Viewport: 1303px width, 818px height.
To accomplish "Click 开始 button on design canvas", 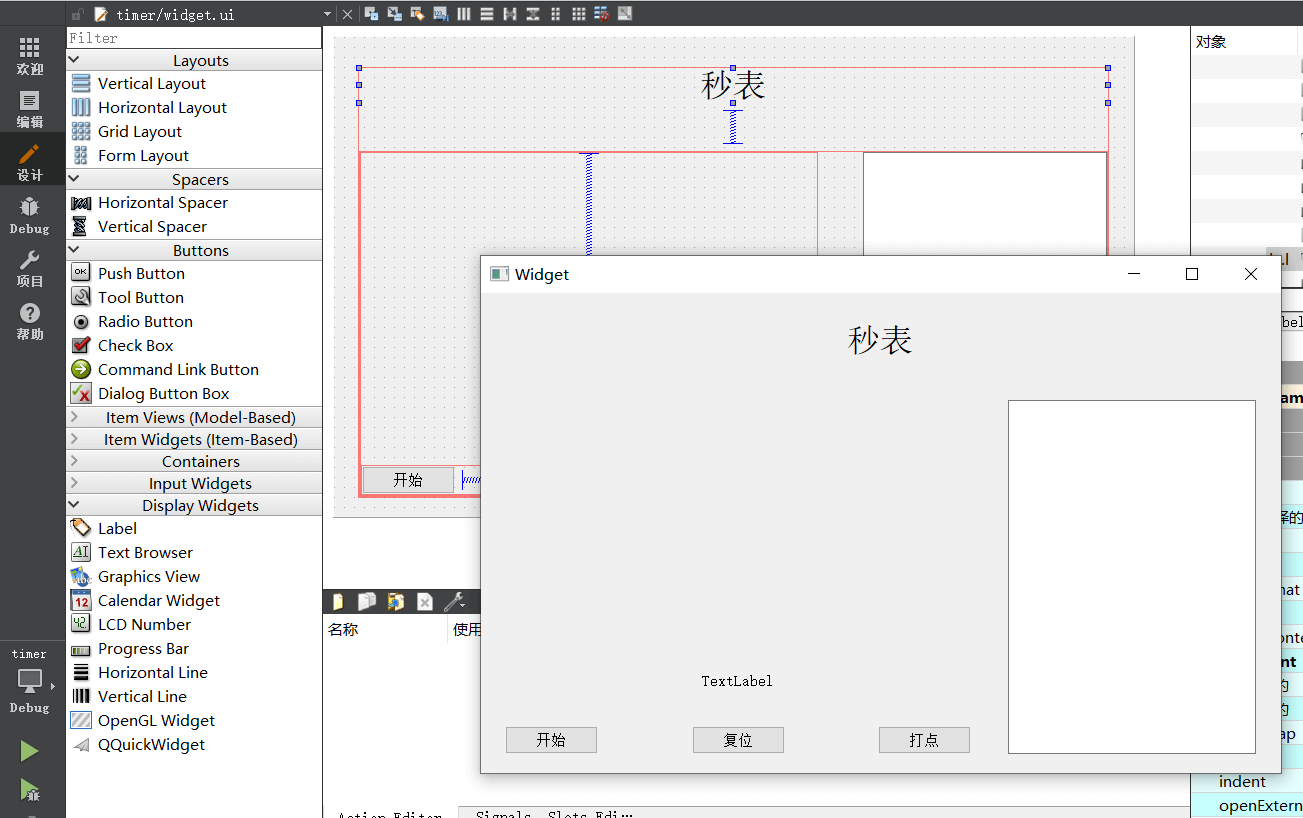I will click(x=408, y=480).
